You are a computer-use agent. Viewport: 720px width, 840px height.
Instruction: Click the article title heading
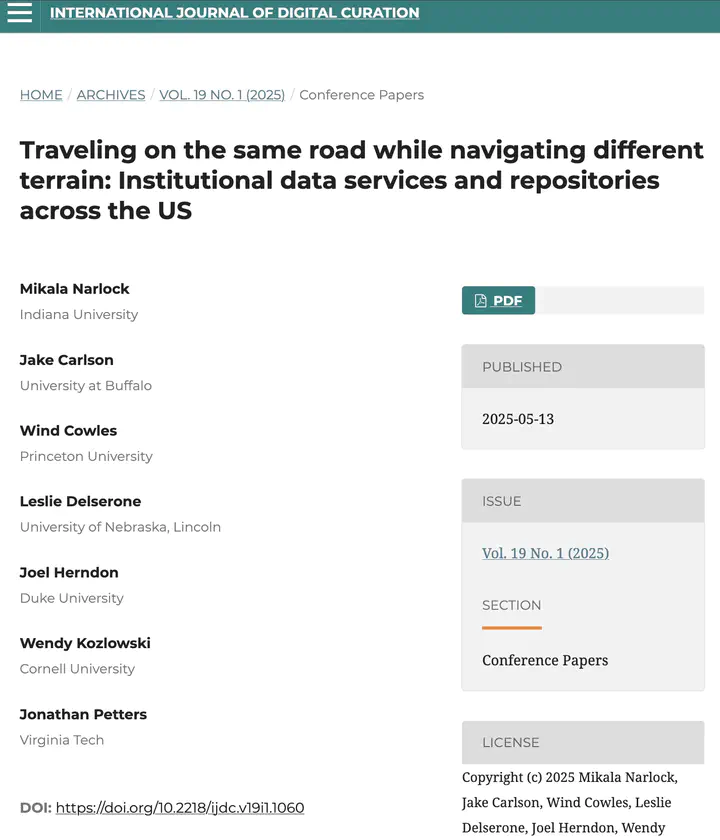tap(360, 180)
